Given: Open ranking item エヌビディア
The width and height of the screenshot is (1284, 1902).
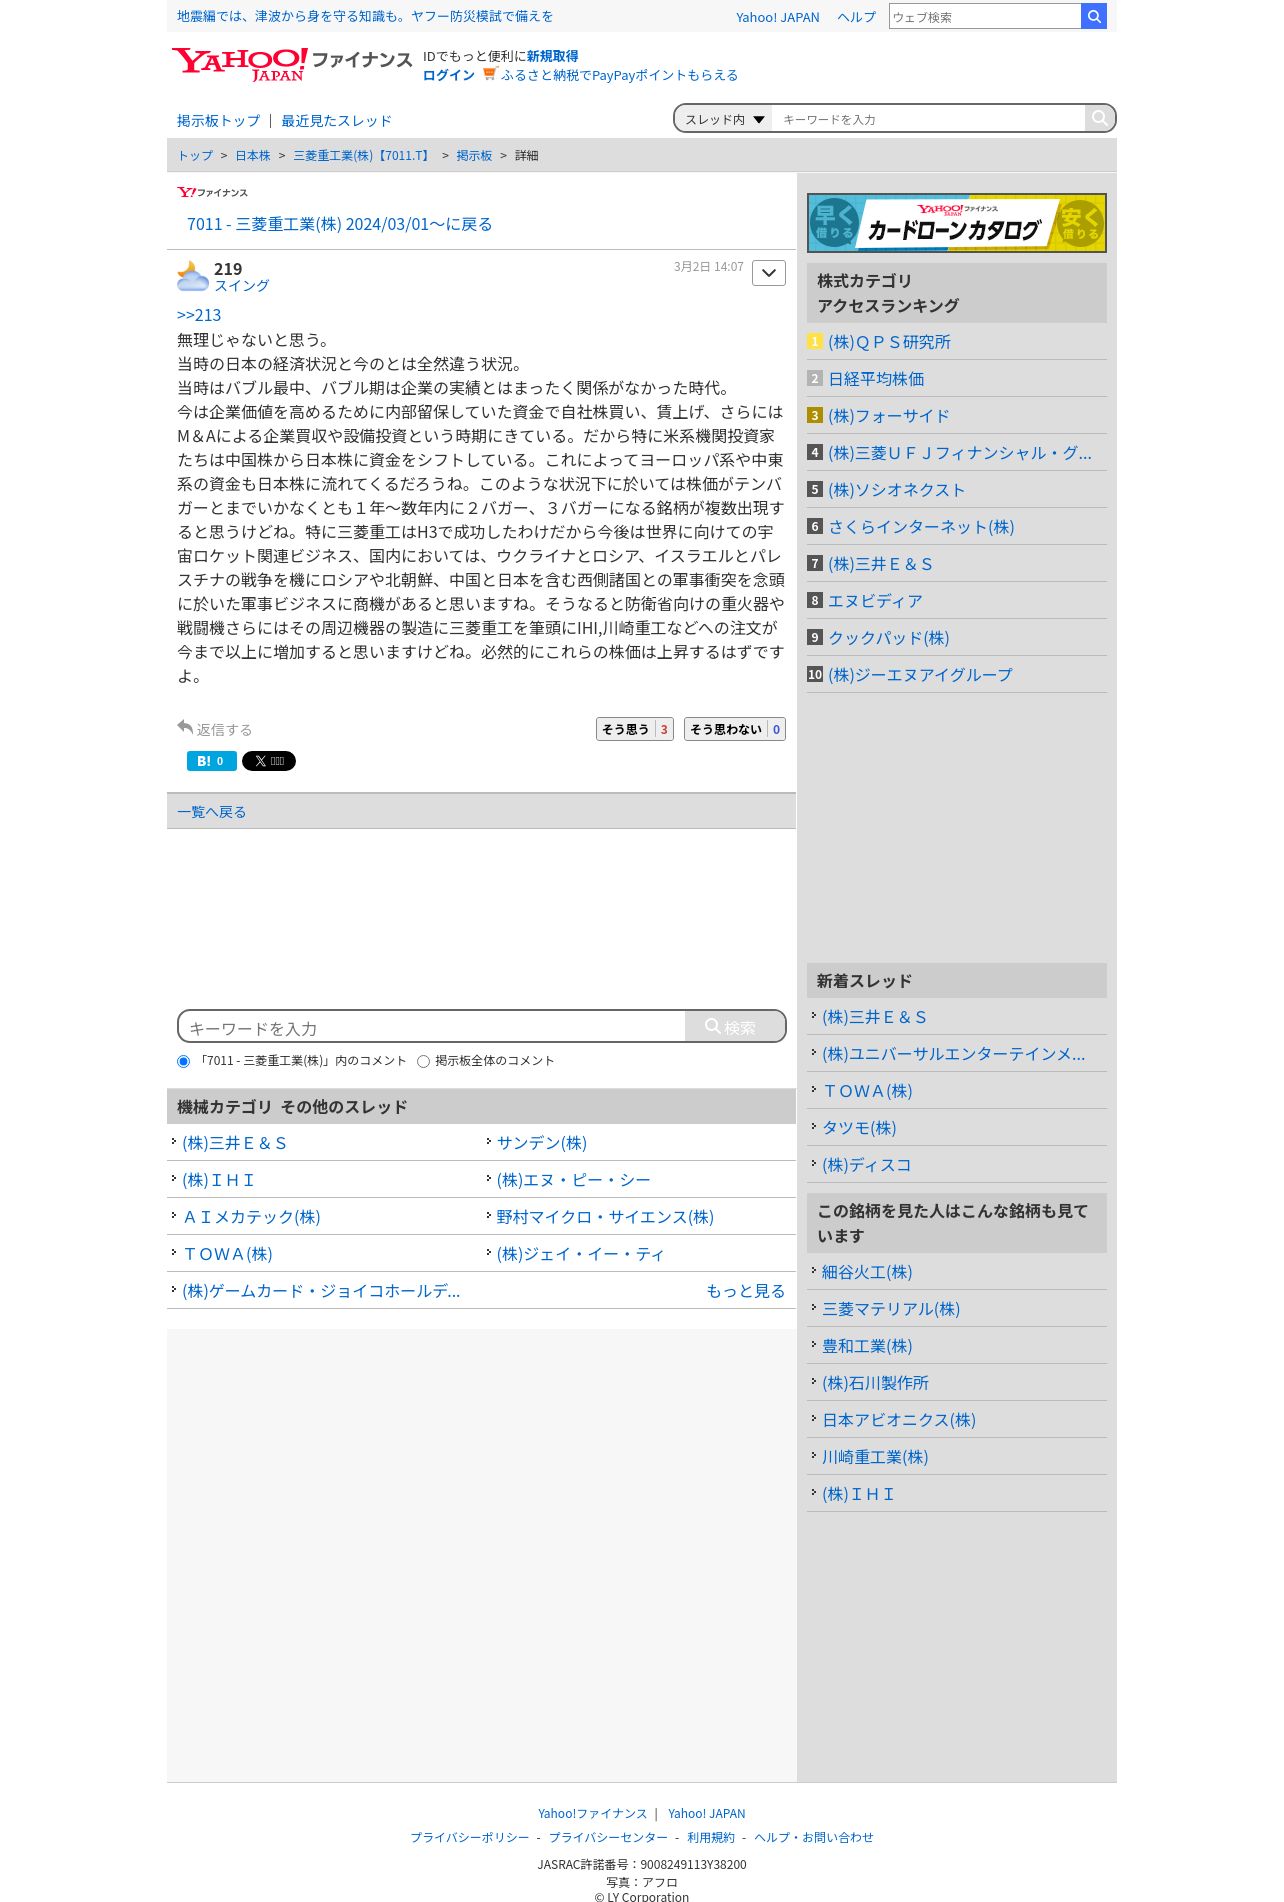Looking at the screenshot, I should point(875,601).
